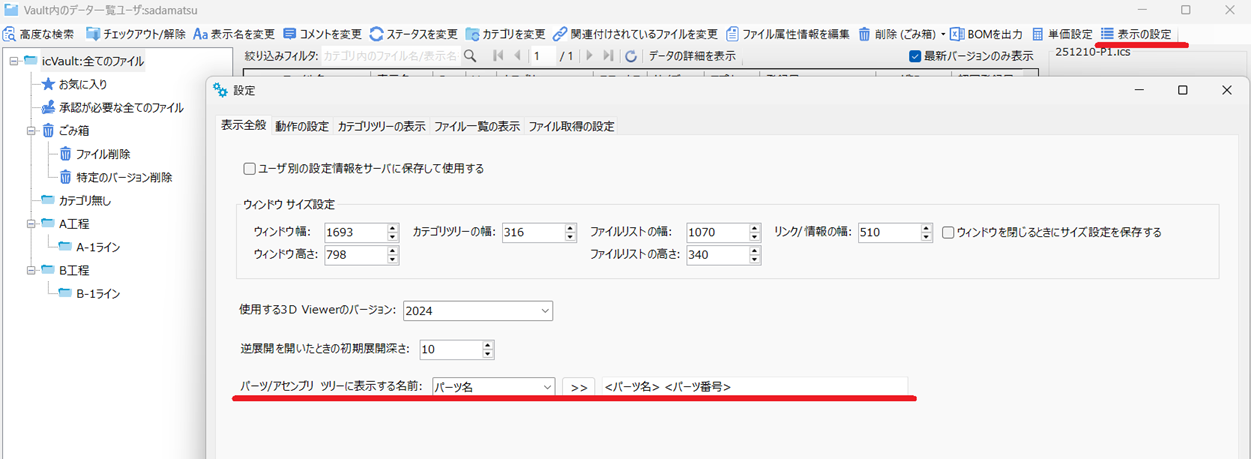Click the refresh list icon

pos(630,56)
